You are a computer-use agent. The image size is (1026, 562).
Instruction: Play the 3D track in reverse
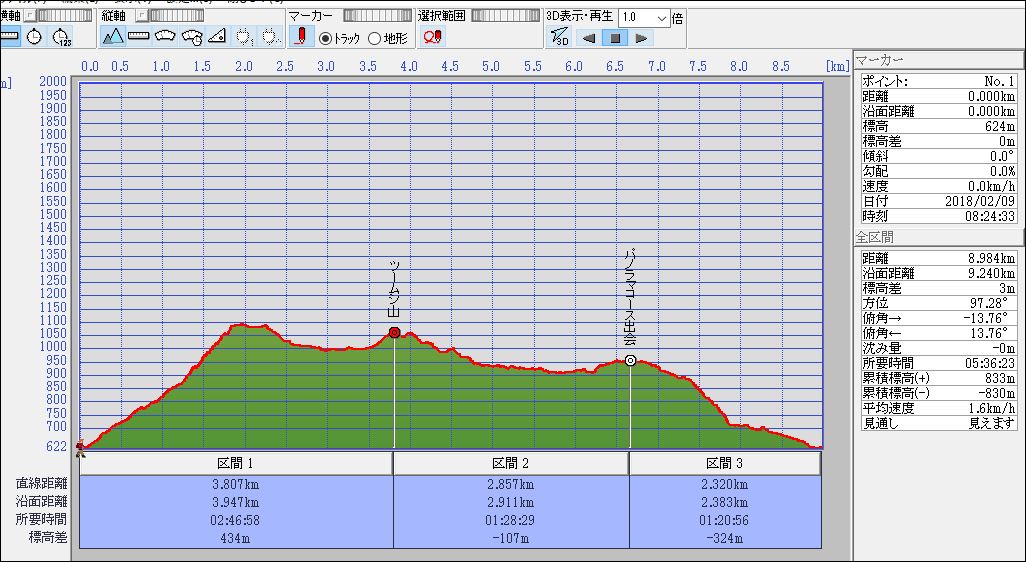point(588,38)
